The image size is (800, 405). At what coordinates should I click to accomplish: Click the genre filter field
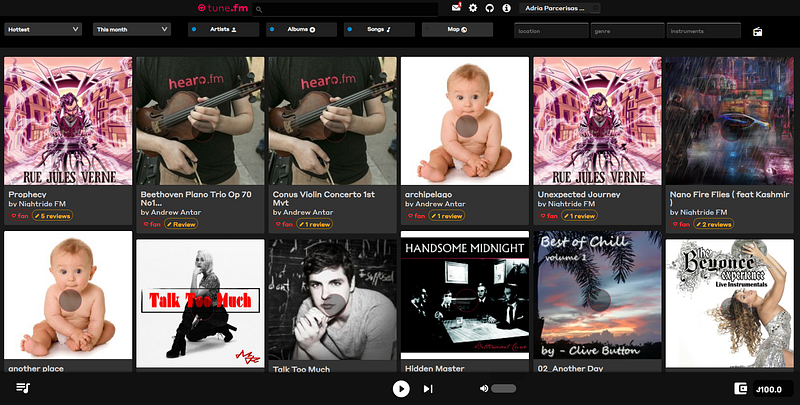click(628, 31)
